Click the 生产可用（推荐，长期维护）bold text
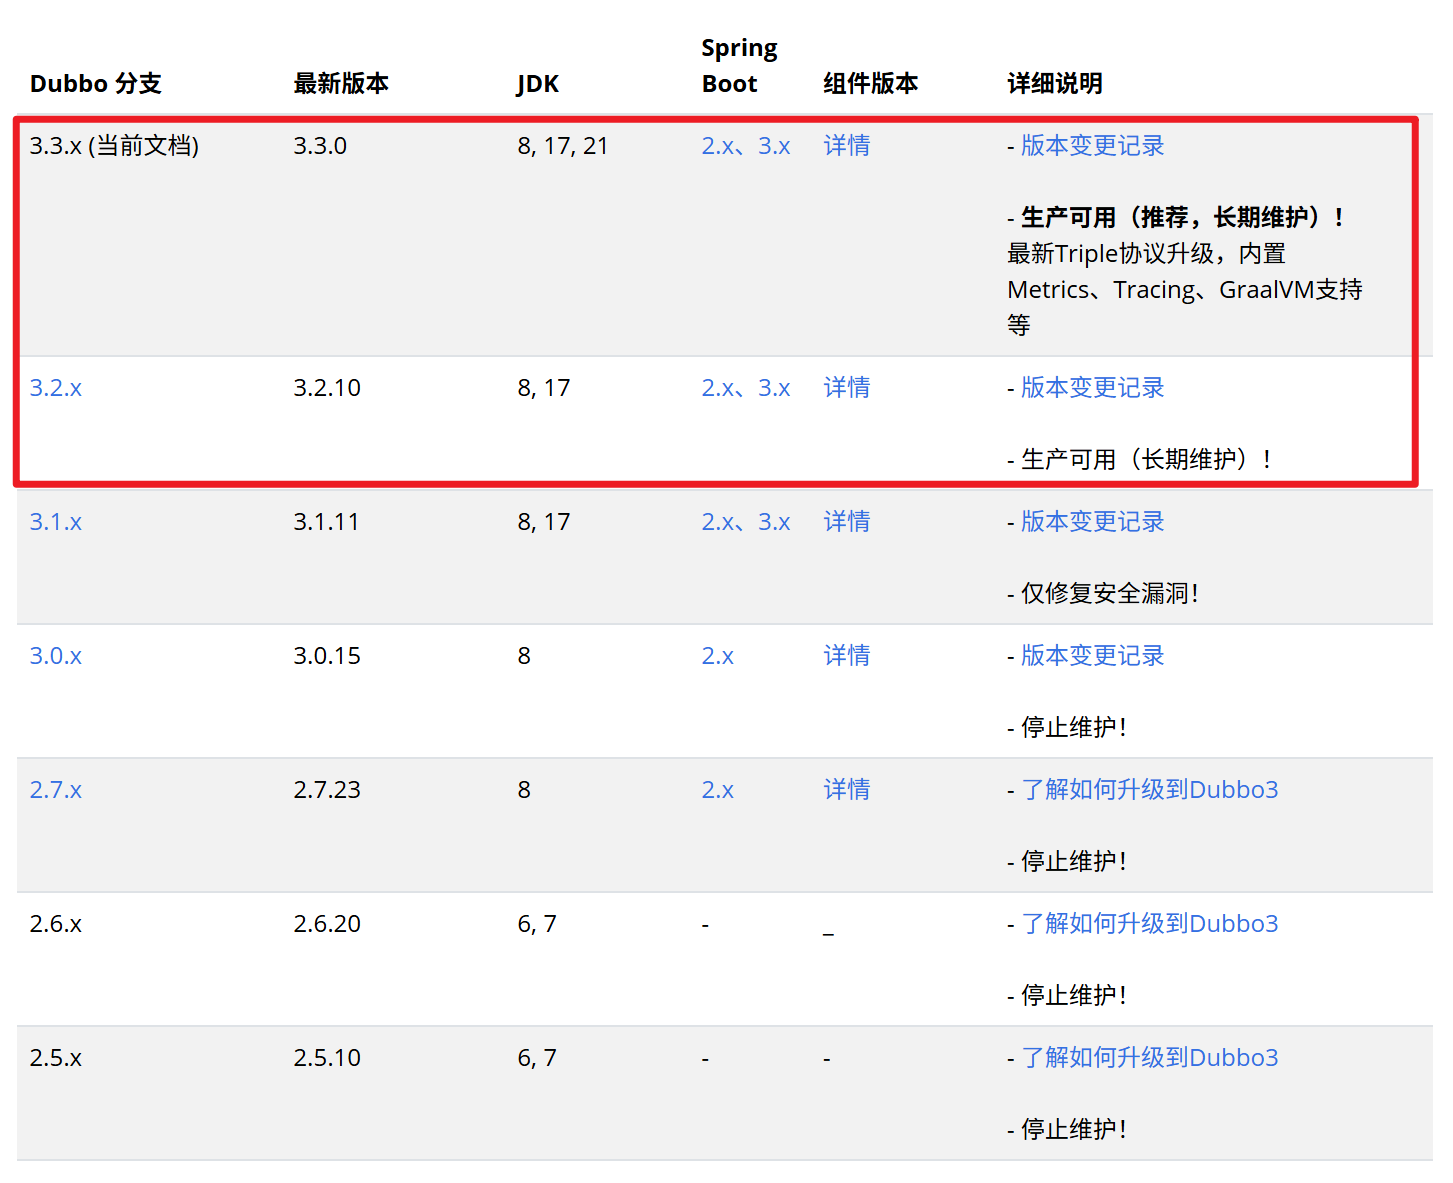Viewport: 1453px width, 1183px height. [x=1182, y=218]
